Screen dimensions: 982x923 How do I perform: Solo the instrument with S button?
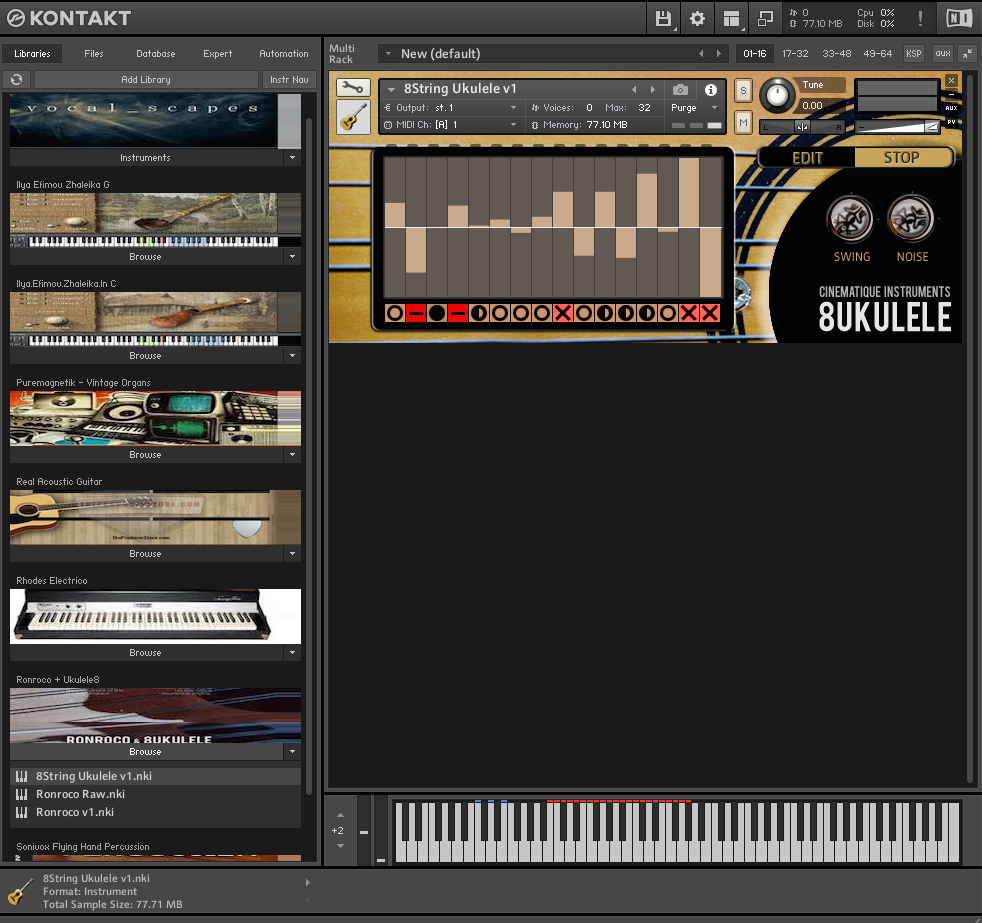coord(743,90)
